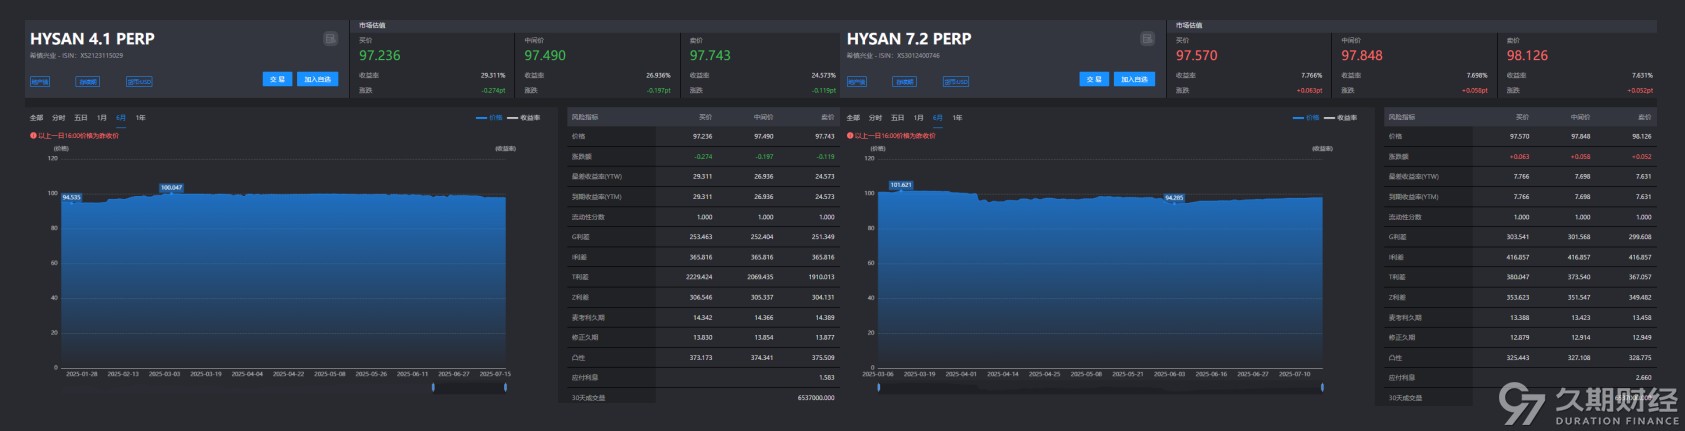Select 1月 range tab in HYSAN 4.1 chart
Screen dimensions: 1685x431
click(101, 118)
